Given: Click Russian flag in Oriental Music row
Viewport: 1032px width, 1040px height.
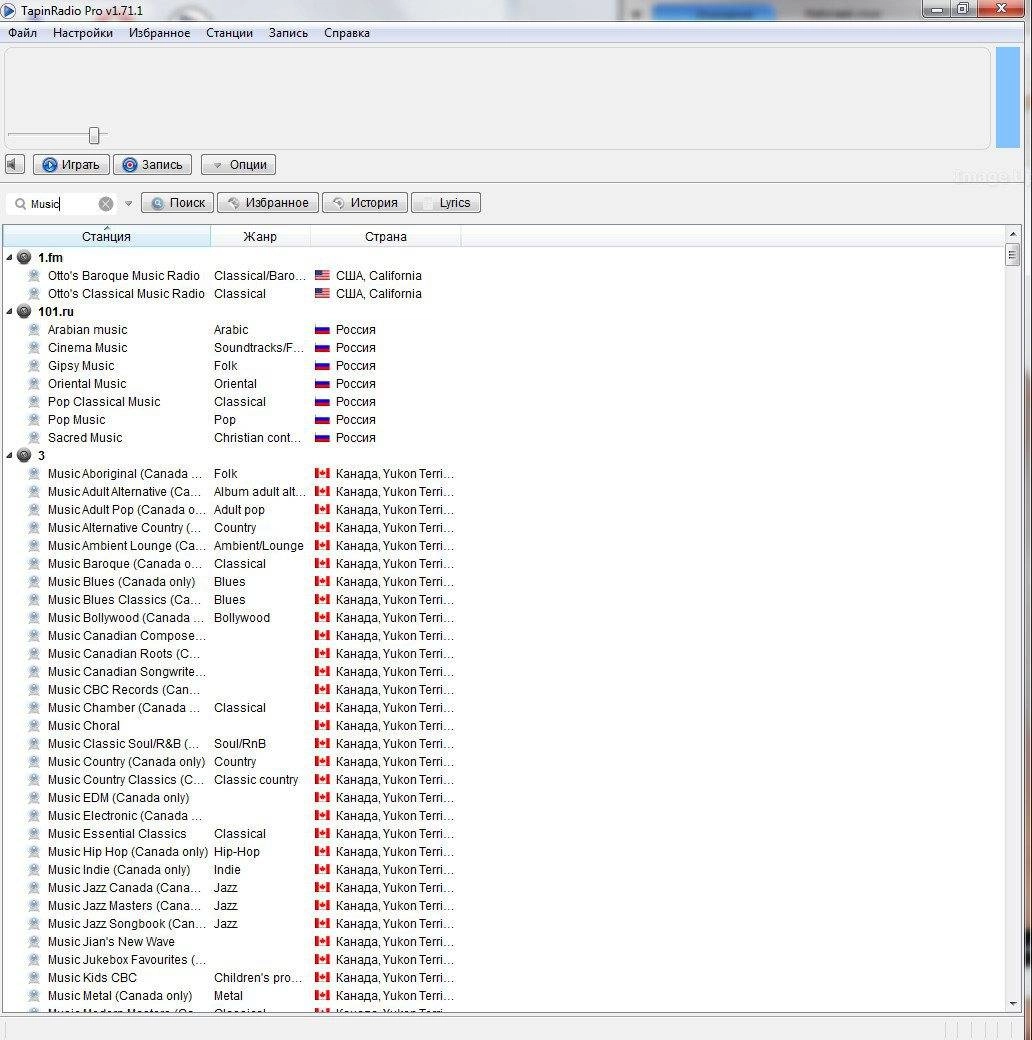Looking at the screenshot, I should tap(322, 383).
